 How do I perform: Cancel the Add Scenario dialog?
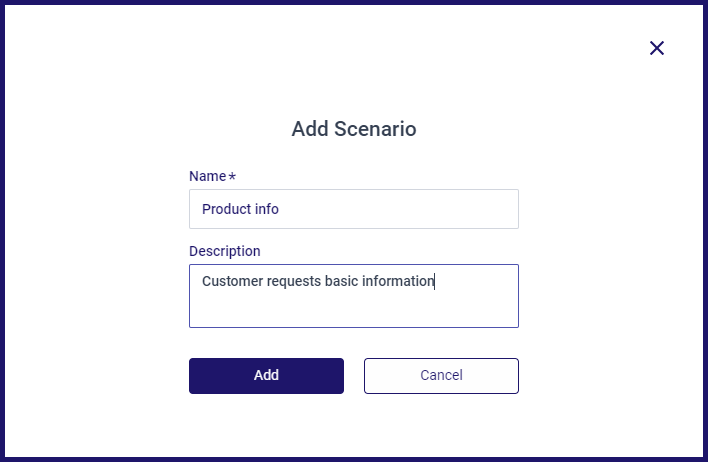coord(441,376)
